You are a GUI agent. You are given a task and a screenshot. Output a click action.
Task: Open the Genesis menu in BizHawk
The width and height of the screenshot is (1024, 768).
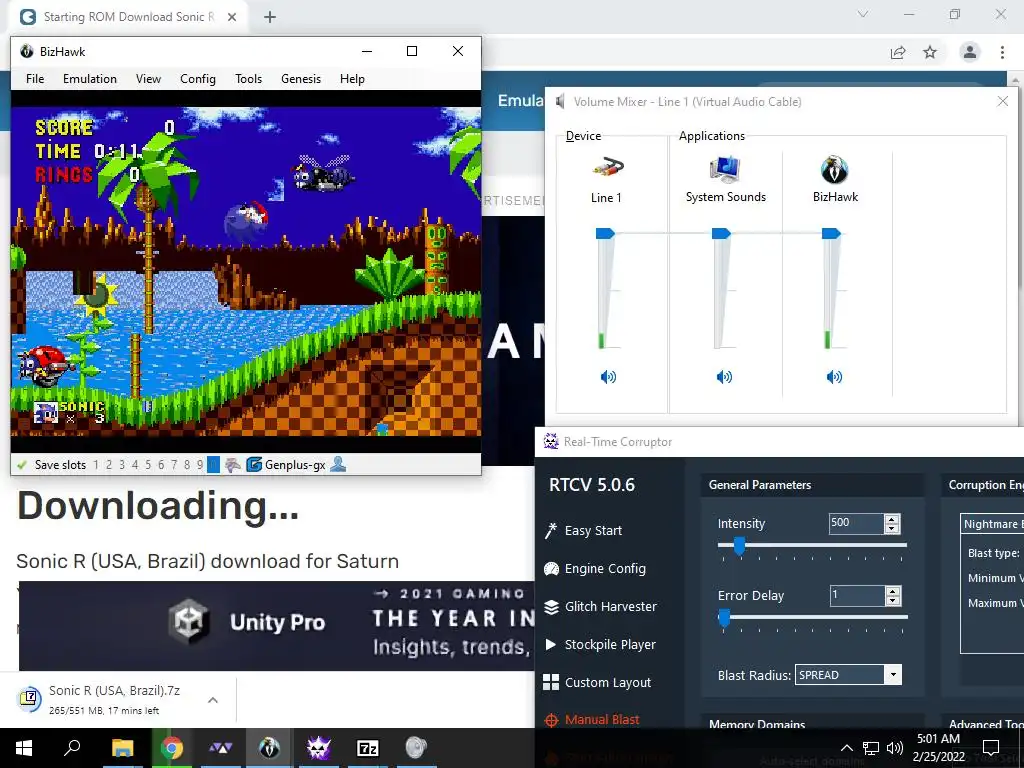tap(301, 79)
